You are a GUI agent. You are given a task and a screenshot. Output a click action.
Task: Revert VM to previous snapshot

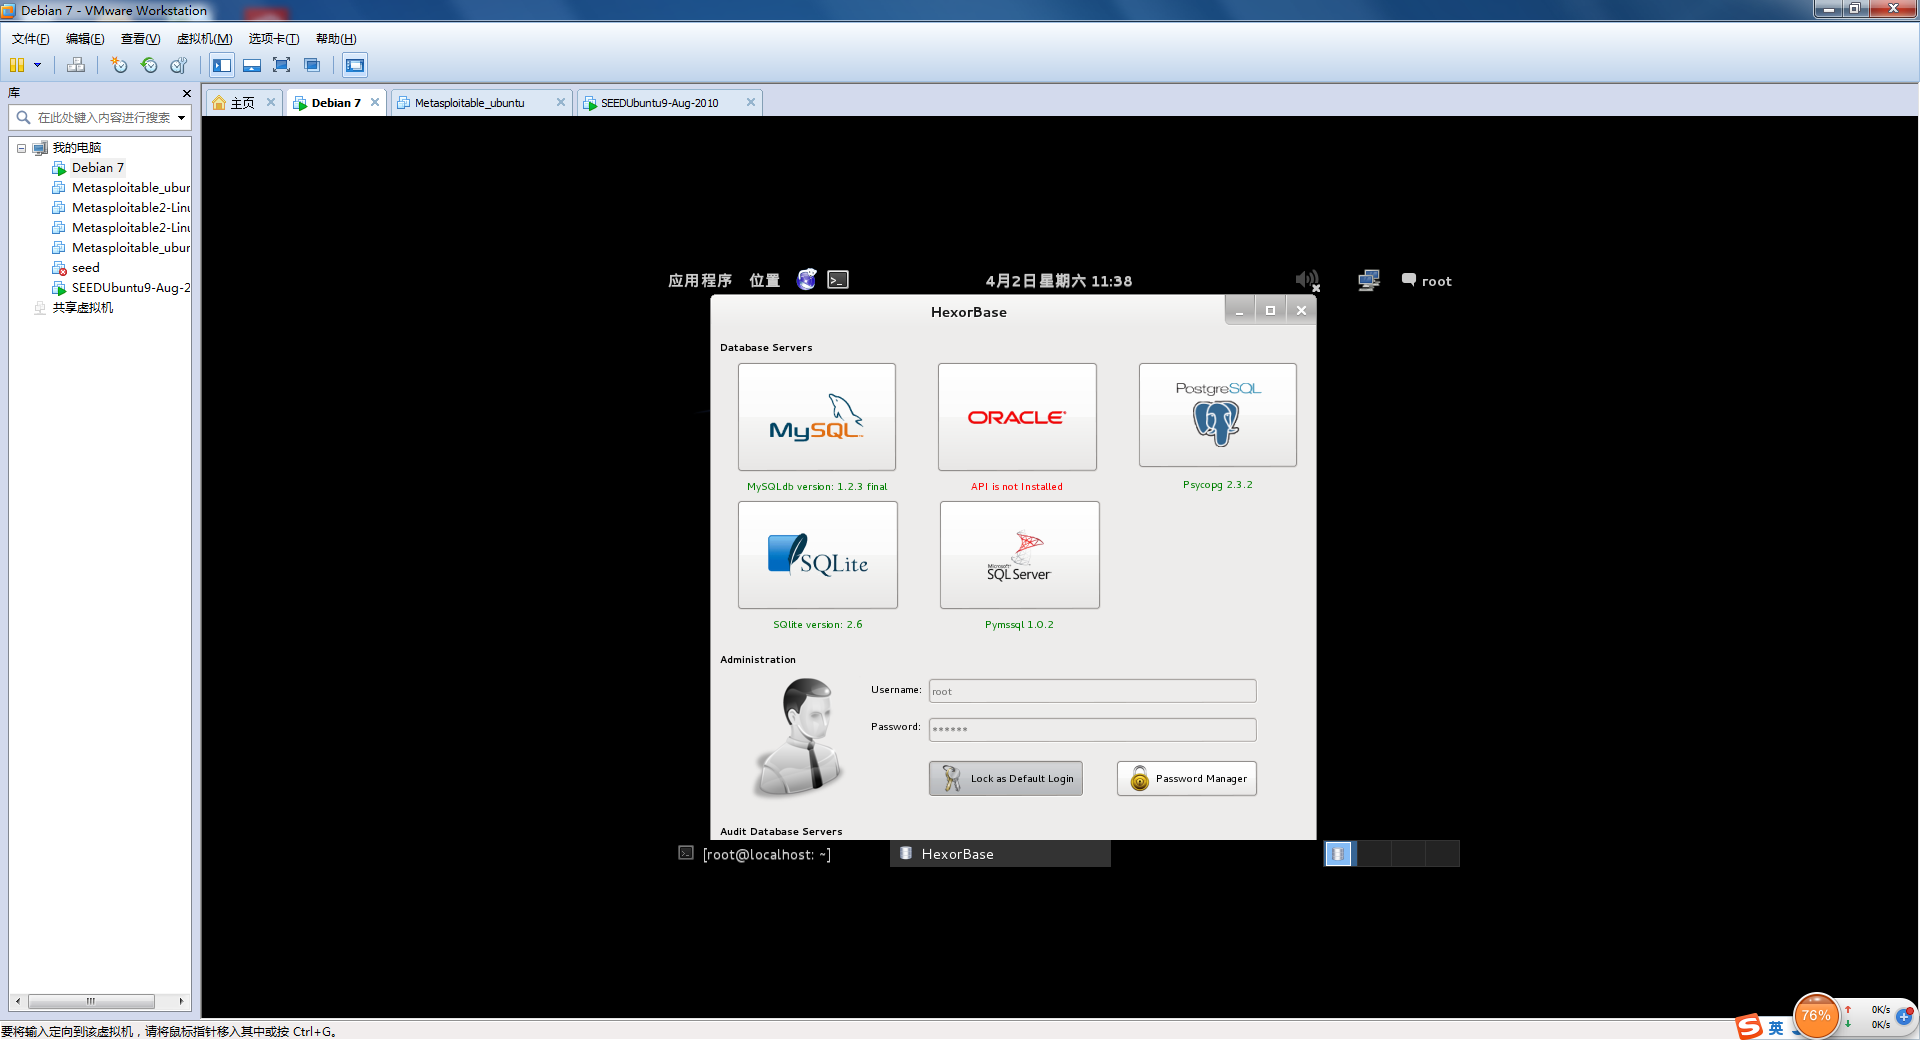point(149,65)
